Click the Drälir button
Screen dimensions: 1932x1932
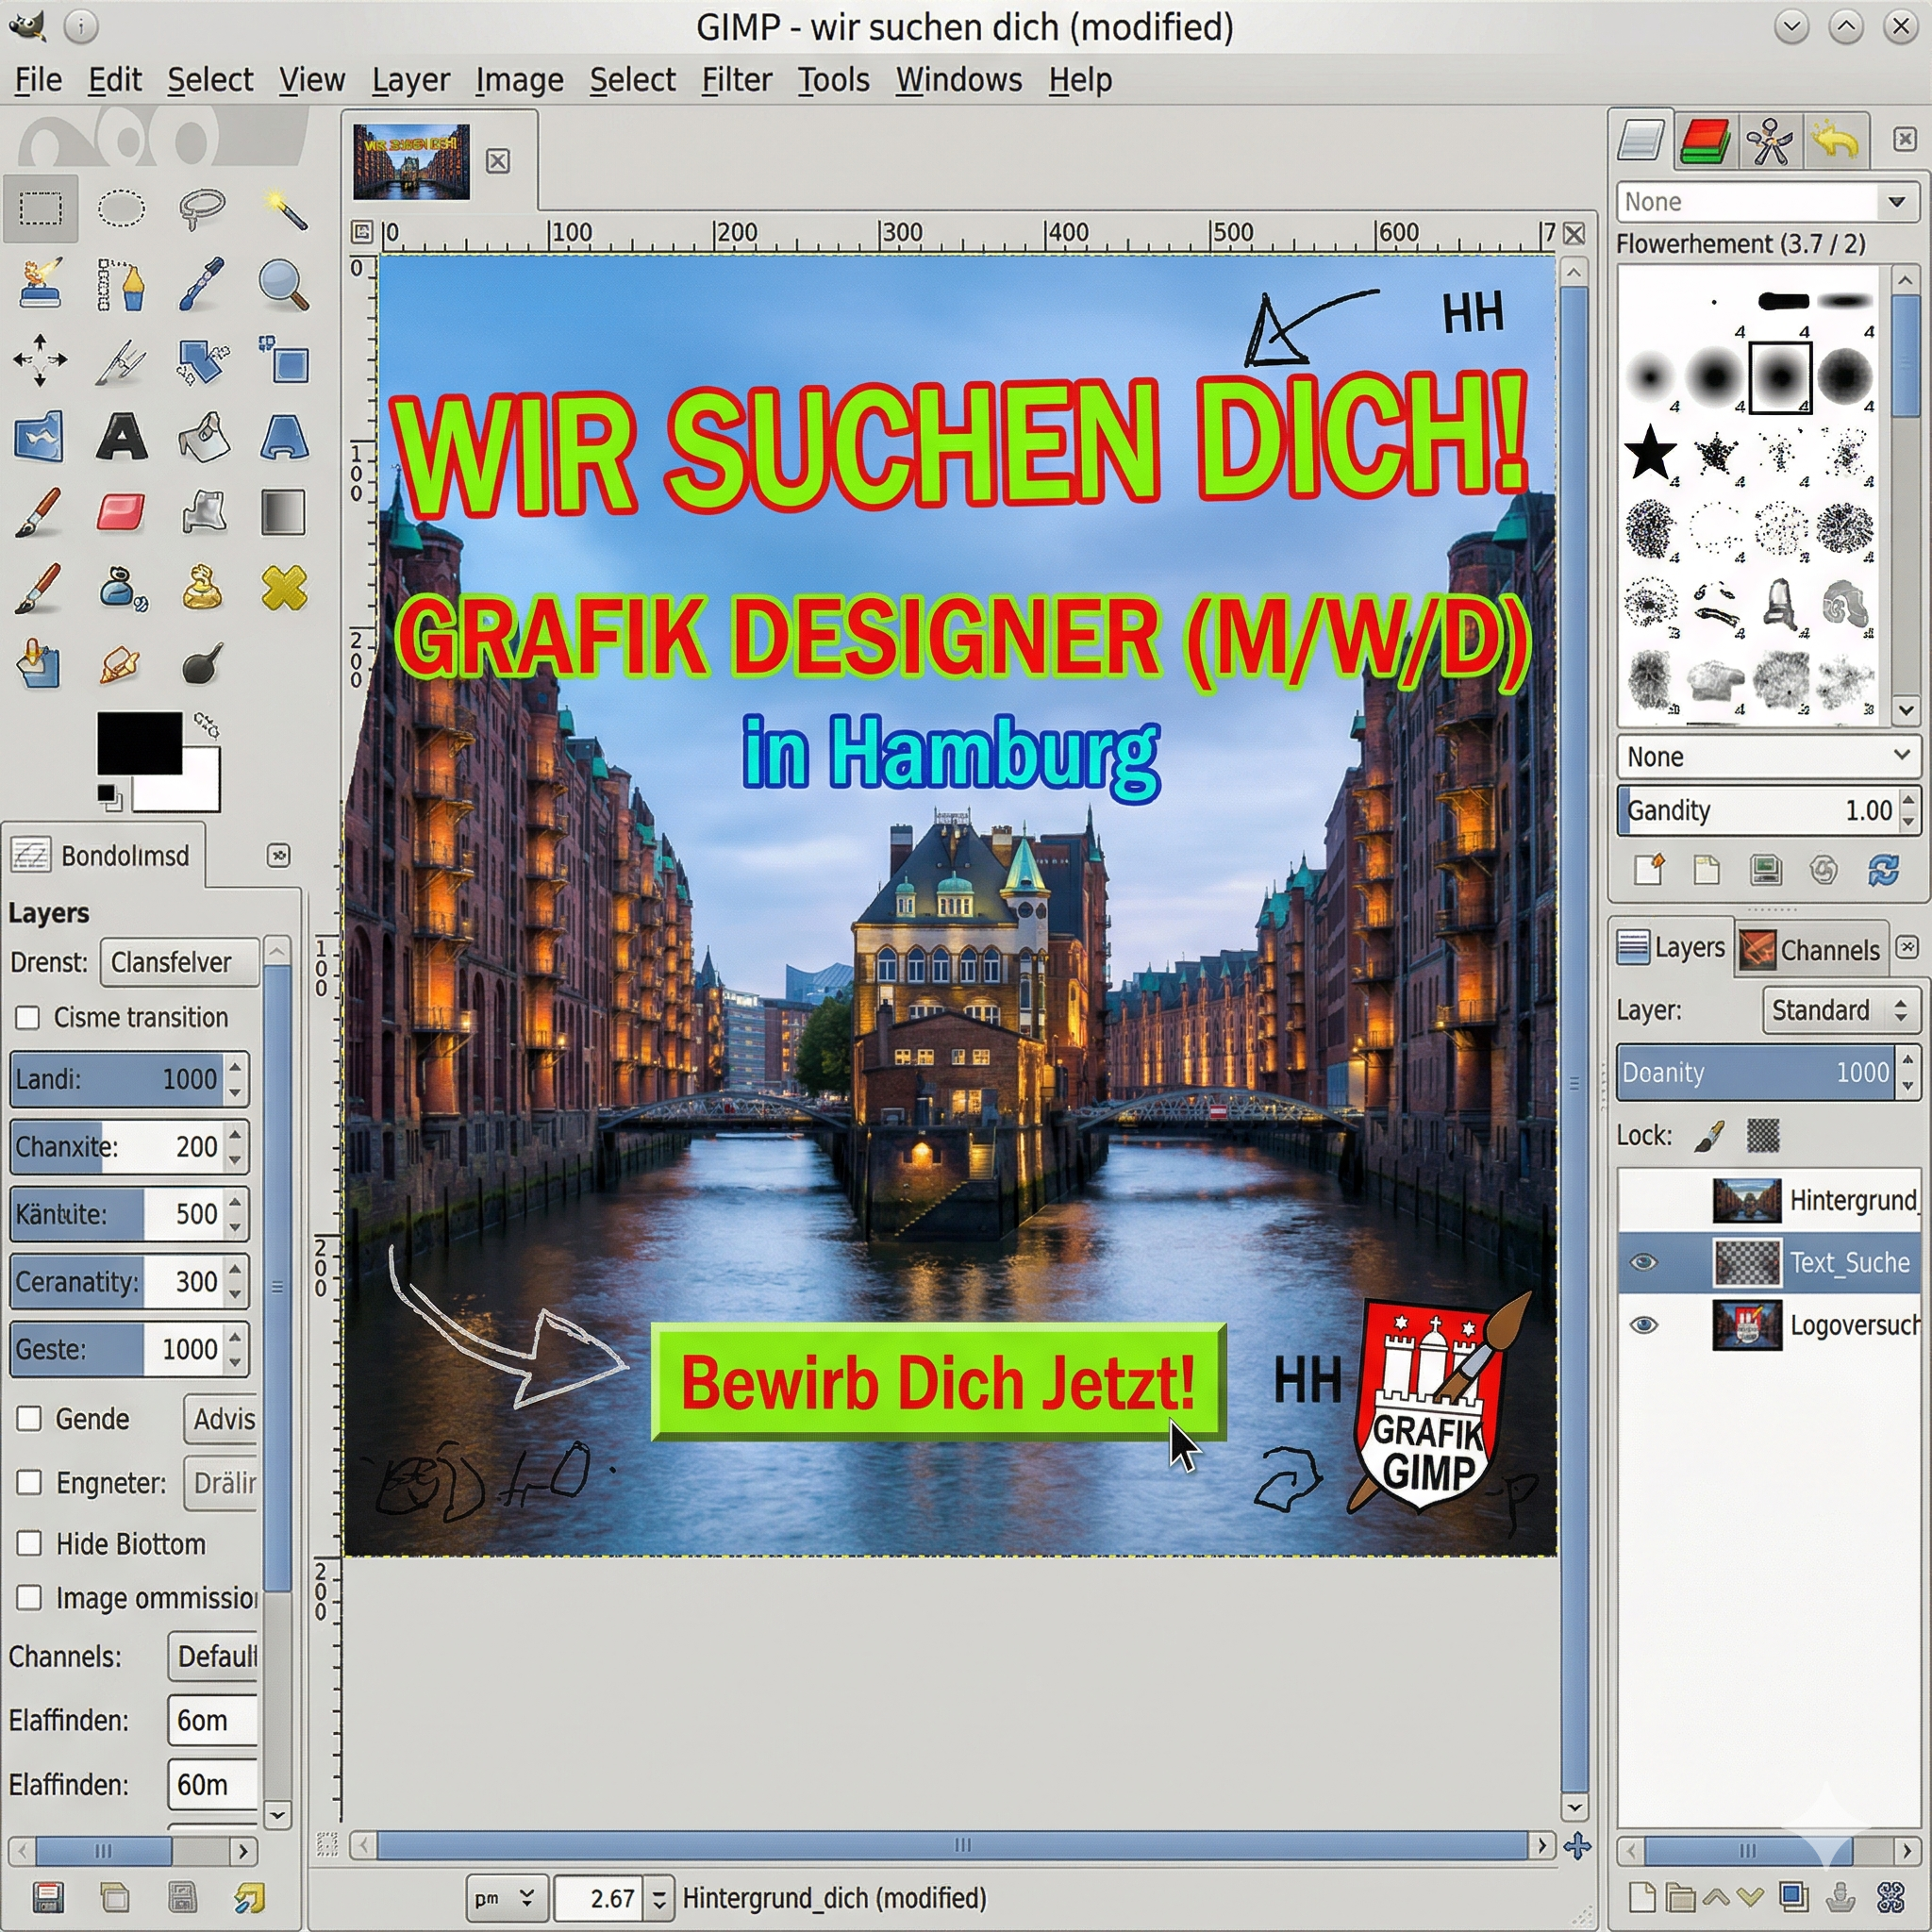point(221,1482)
